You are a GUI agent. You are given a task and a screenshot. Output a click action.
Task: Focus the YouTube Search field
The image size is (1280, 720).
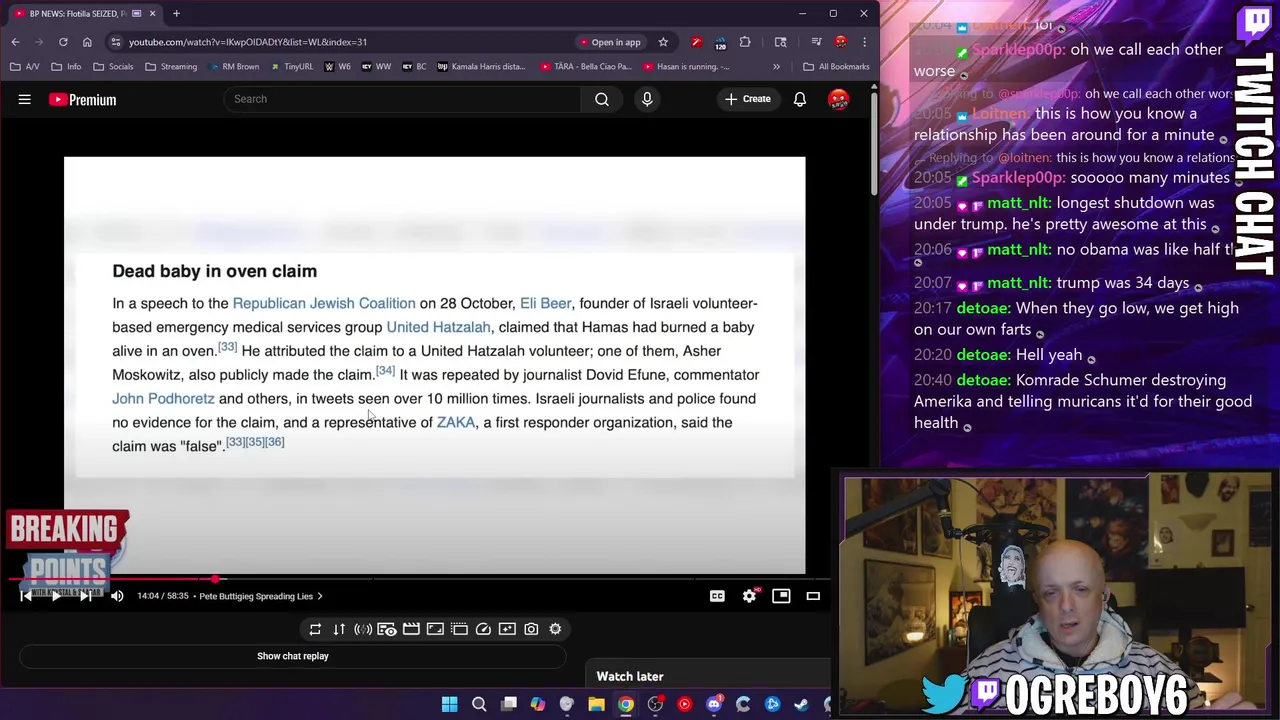402,99
